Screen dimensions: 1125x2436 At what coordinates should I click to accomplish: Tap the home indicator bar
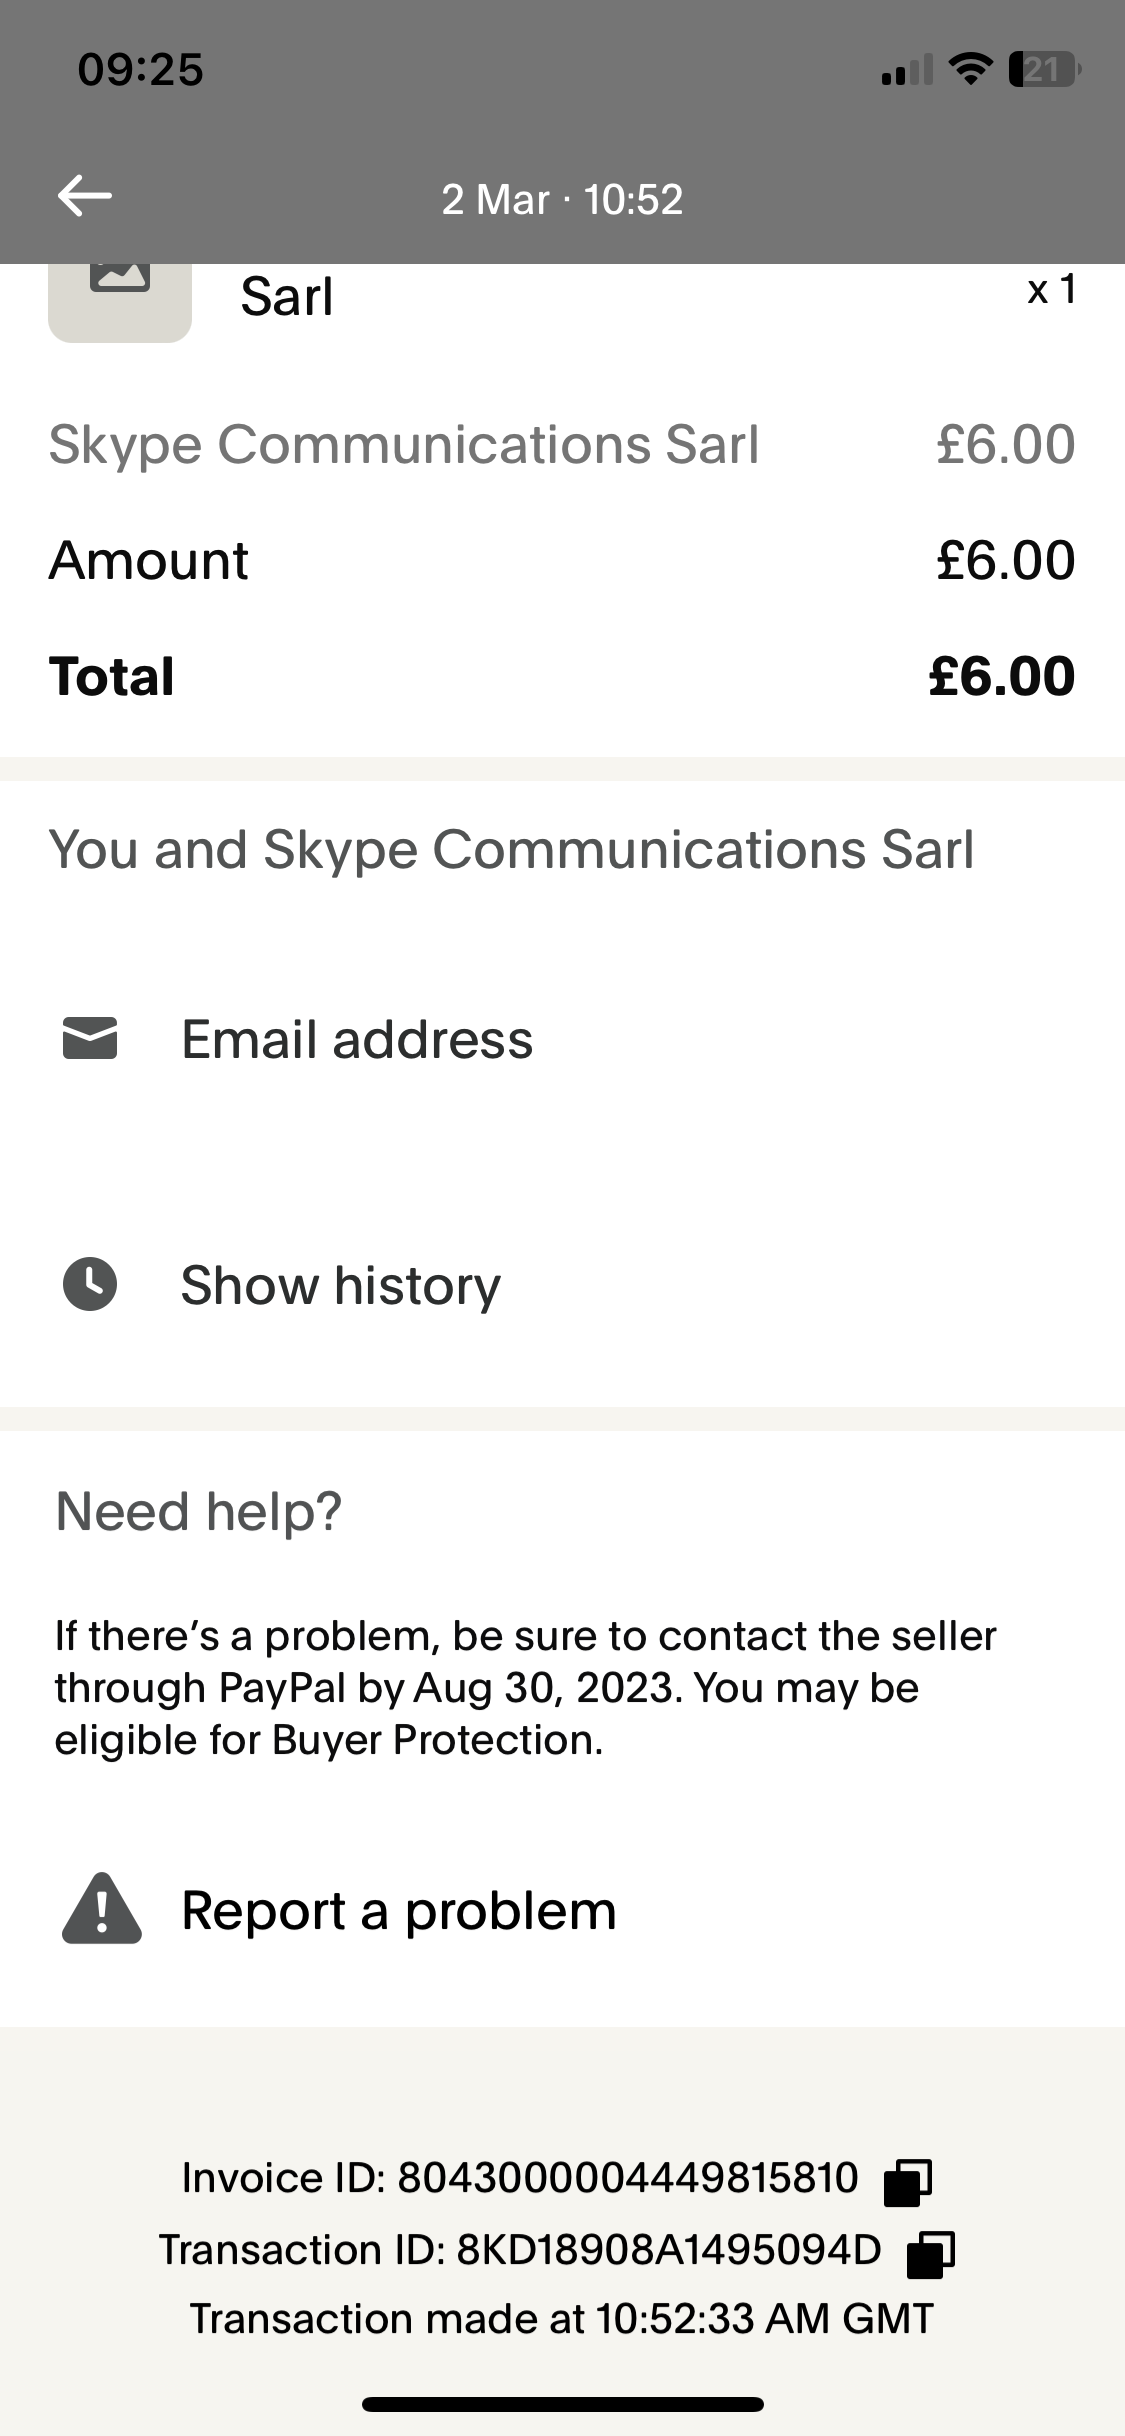tap(562, 2405)
